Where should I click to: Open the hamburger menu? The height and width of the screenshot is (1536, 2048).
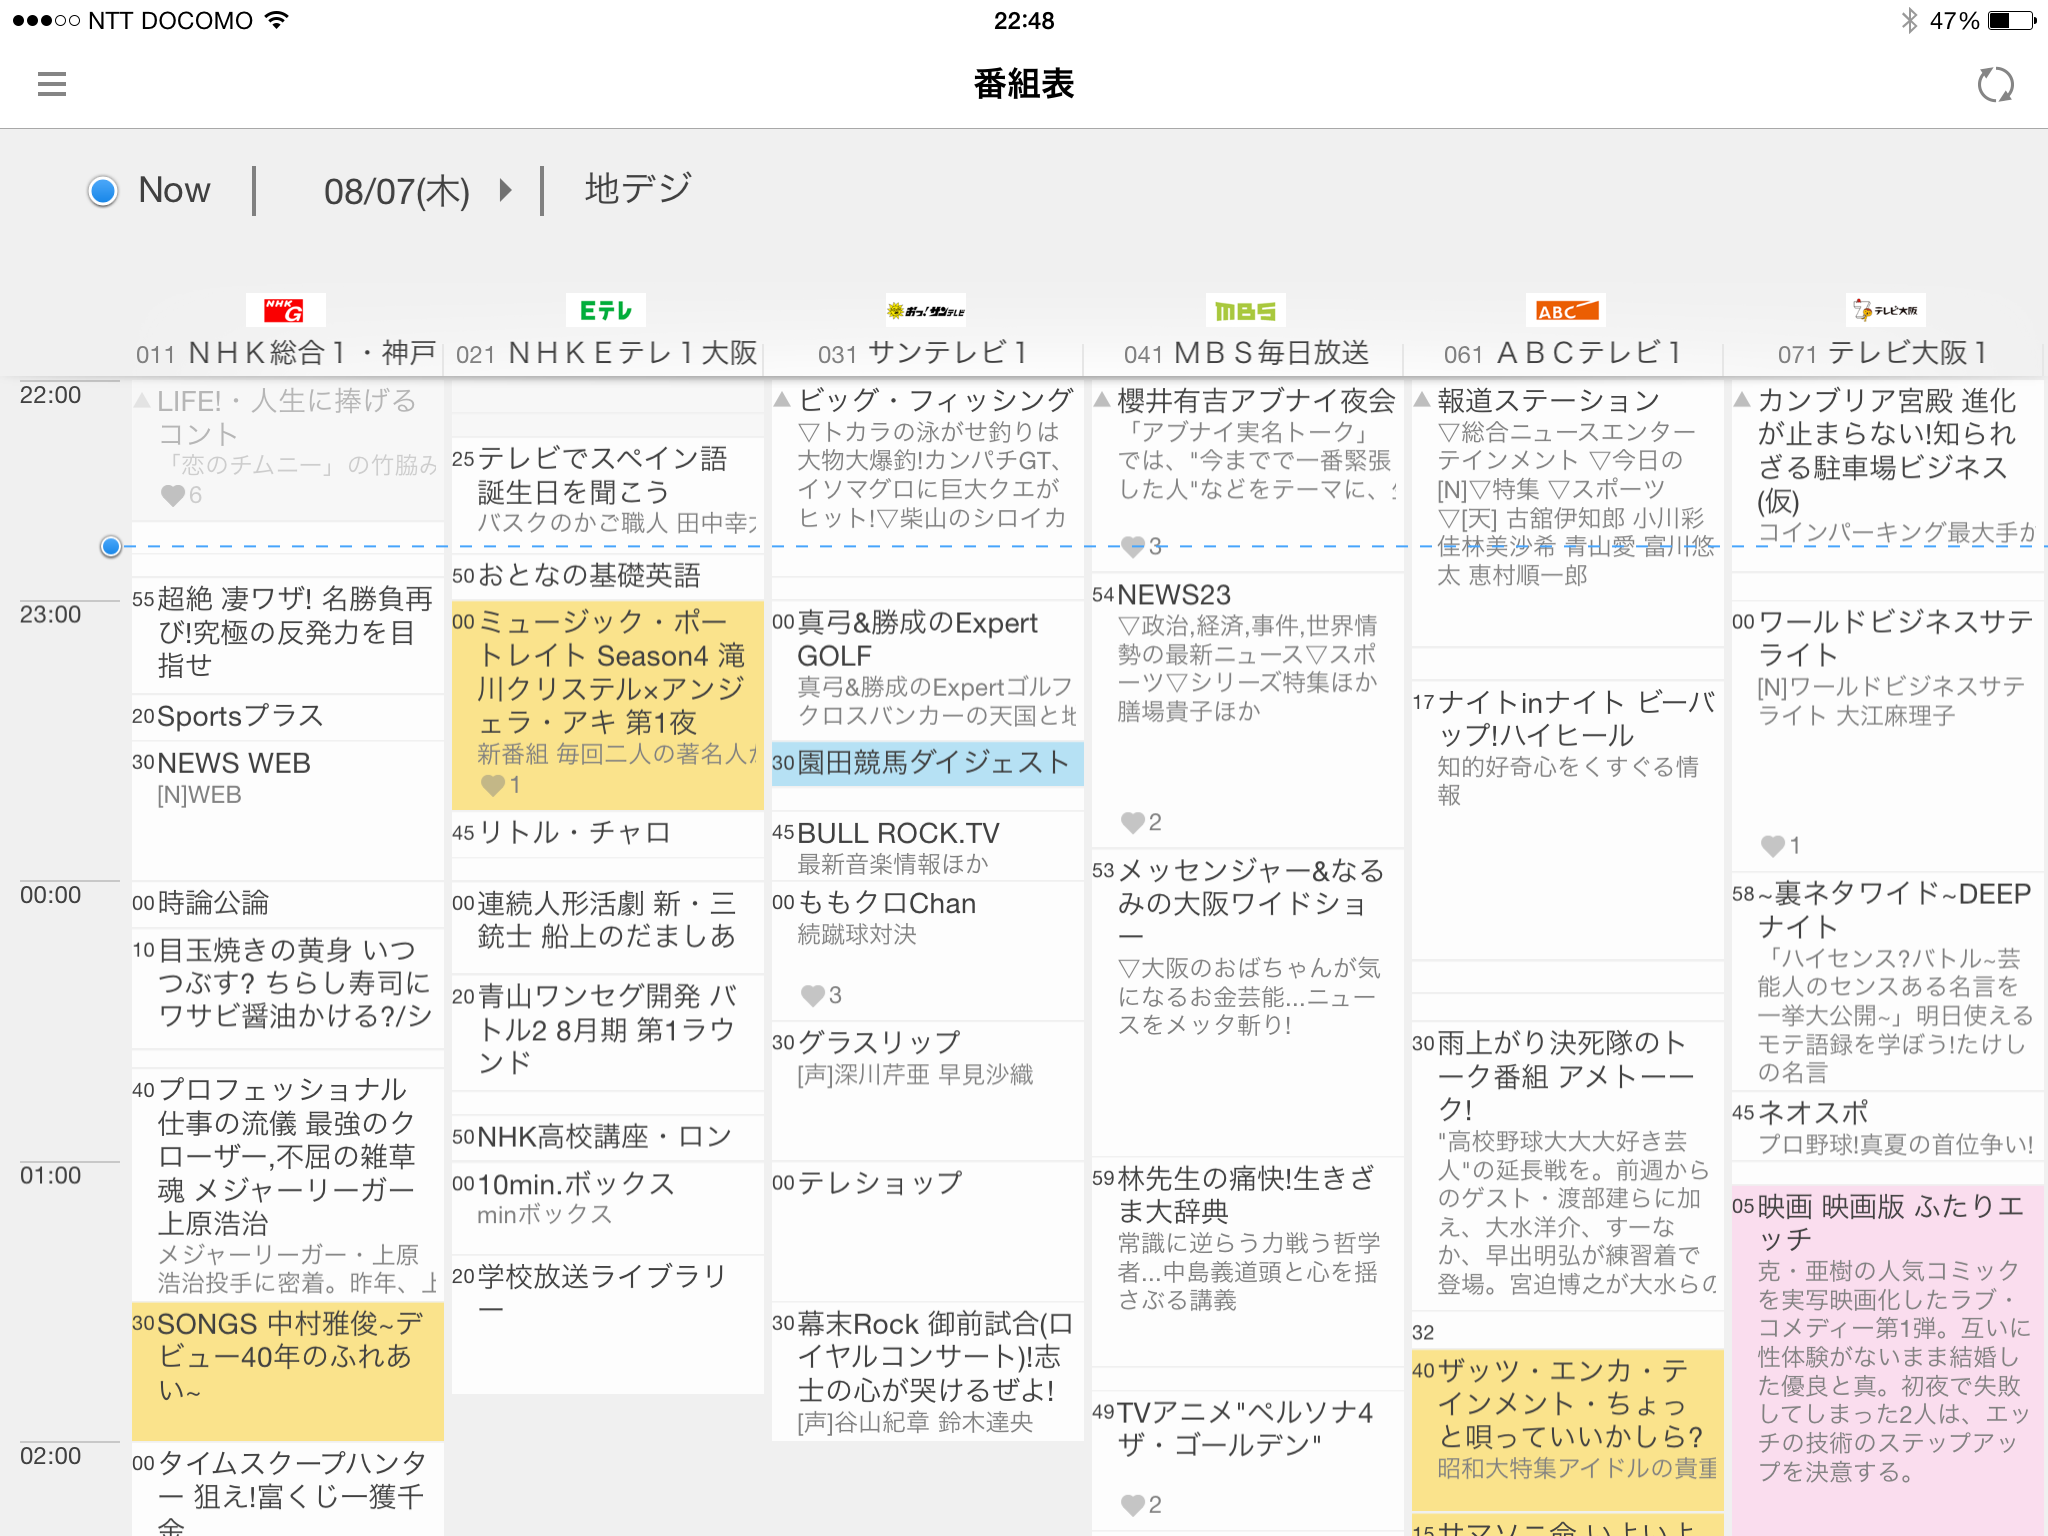click(52, 84)
